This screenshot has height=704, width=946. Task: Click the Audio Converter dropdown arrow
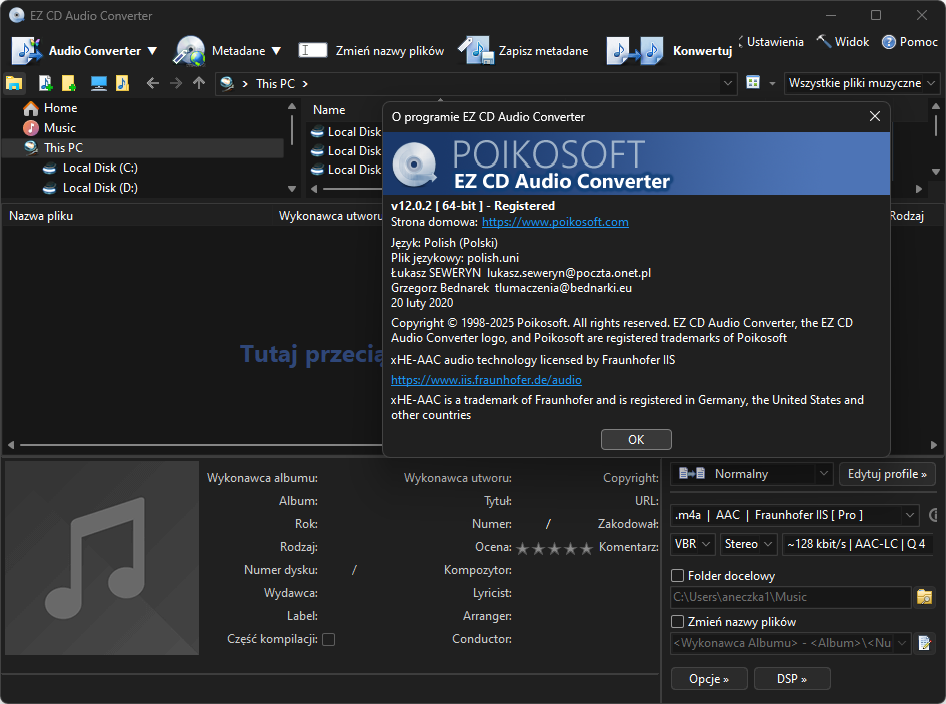[x=152, y=51]
